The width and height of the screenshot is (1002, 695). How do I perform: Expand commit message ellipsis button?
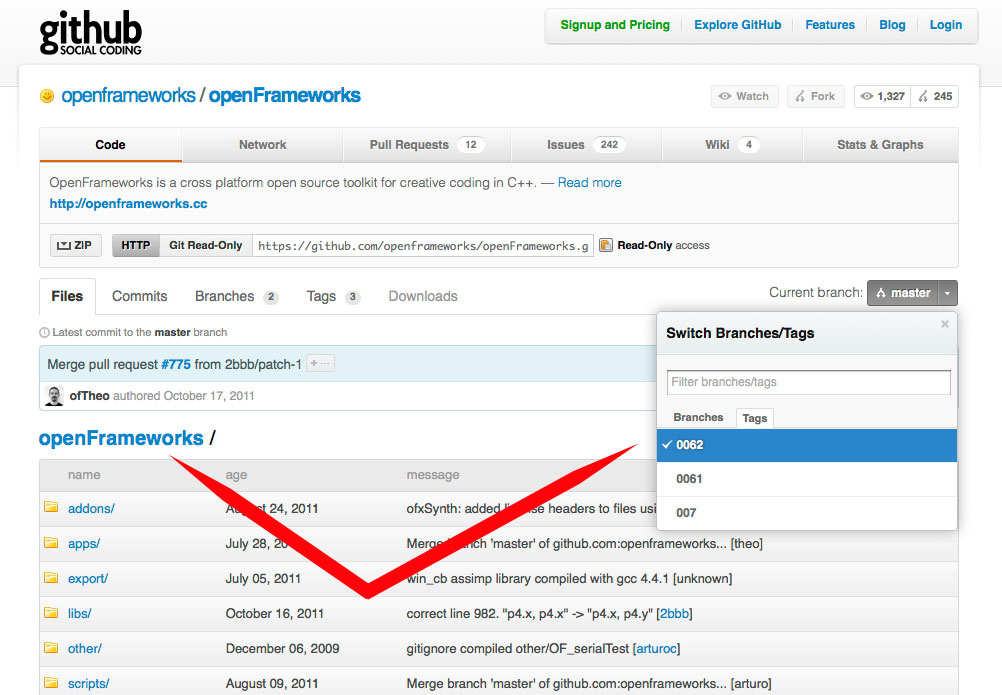[x=320, y=363]
